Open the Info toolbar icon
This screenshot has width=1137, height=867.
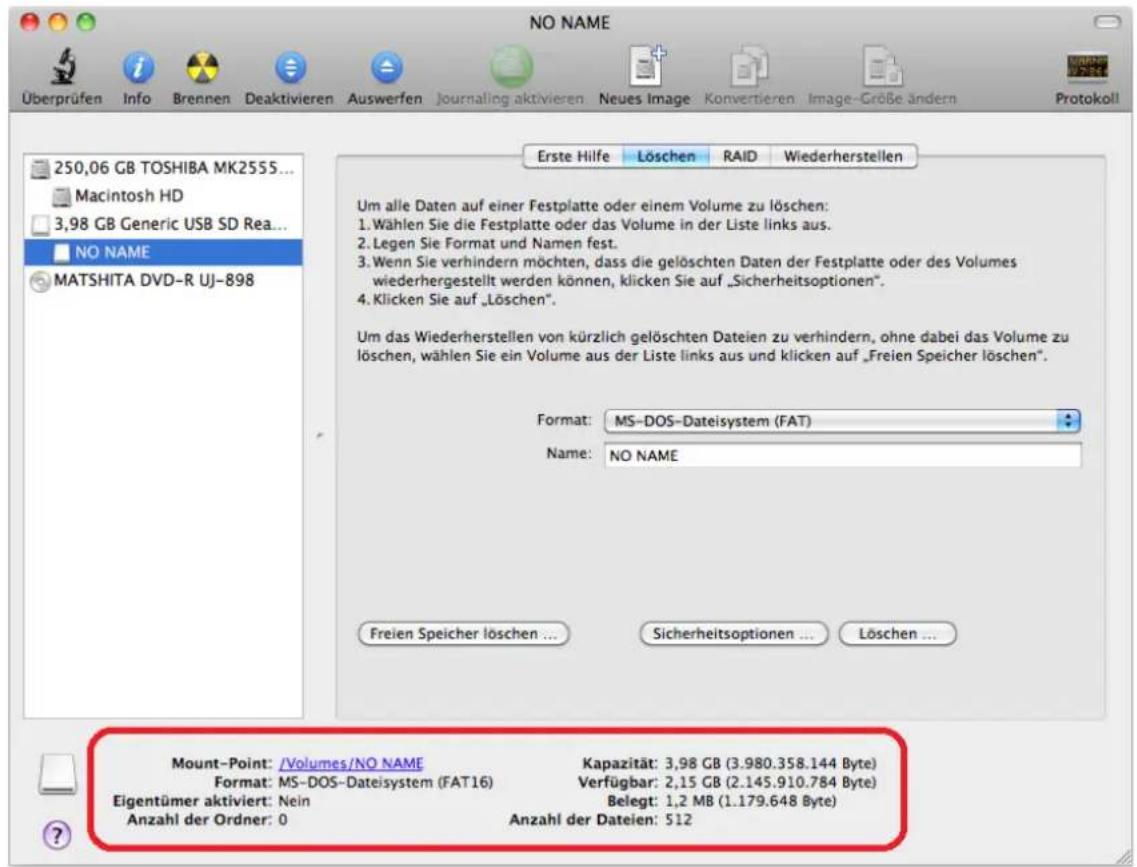[138, 69]
